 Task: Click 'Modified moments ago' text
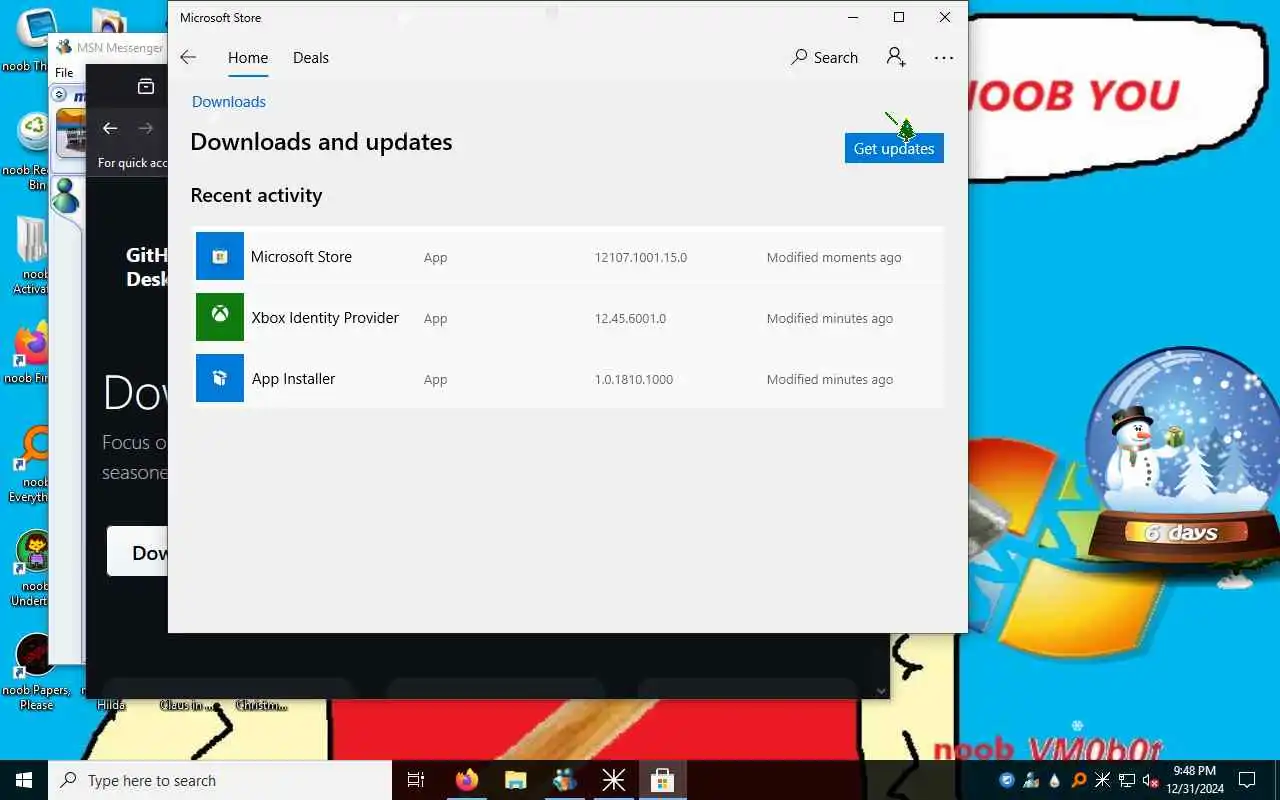point(834,258)
